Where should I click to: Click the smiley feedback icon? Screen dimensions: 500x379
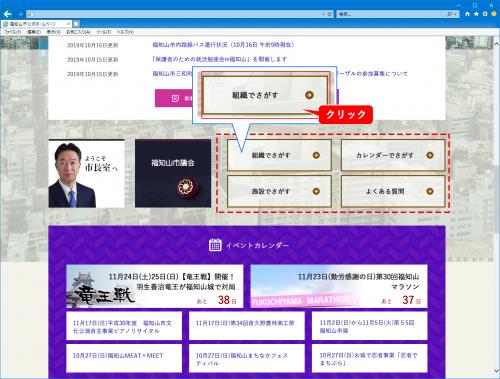tap(494, 14)
